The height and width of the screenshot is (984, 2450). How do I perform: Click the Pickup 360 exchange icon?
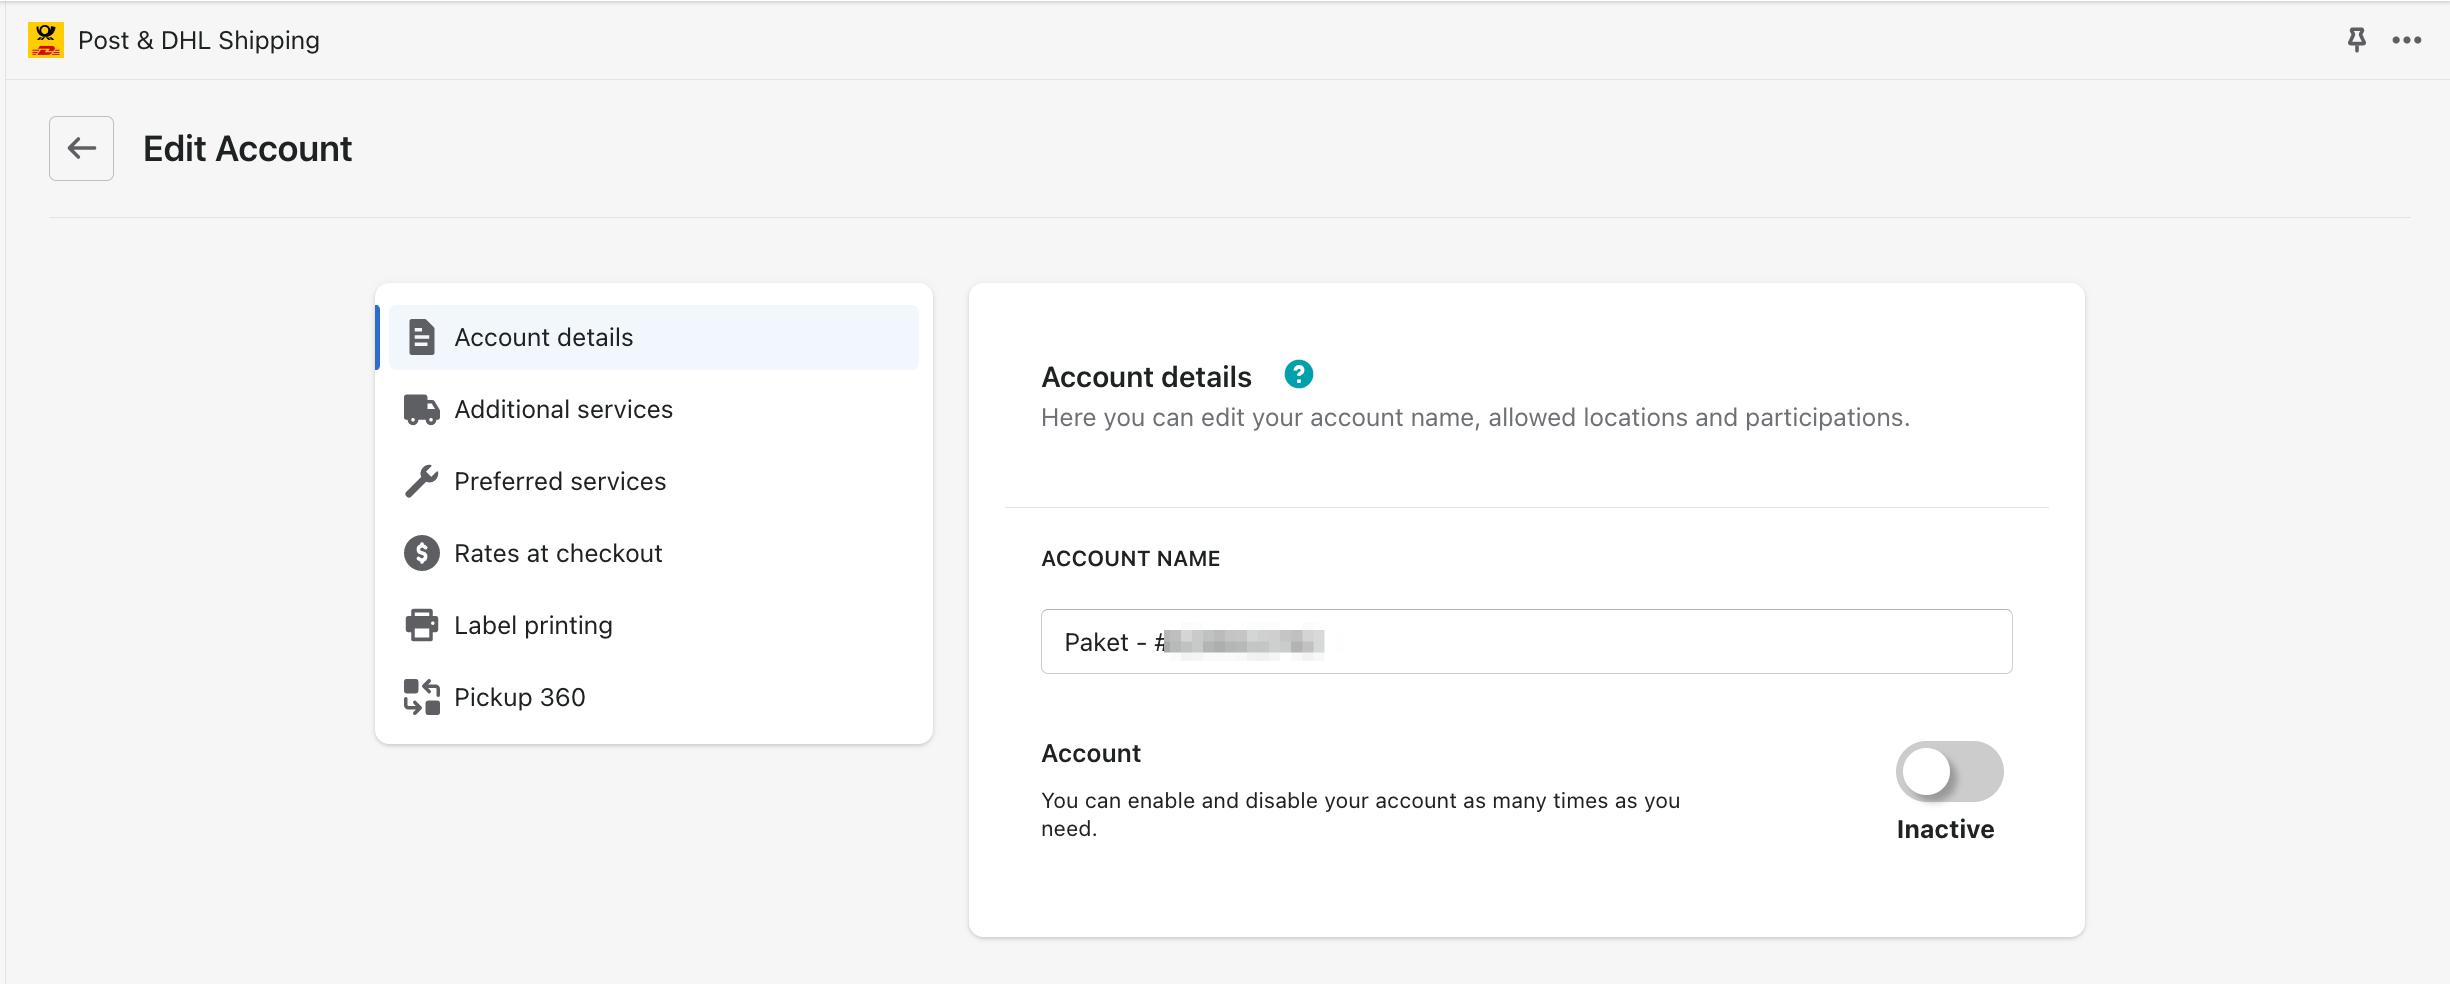[422, 697]
